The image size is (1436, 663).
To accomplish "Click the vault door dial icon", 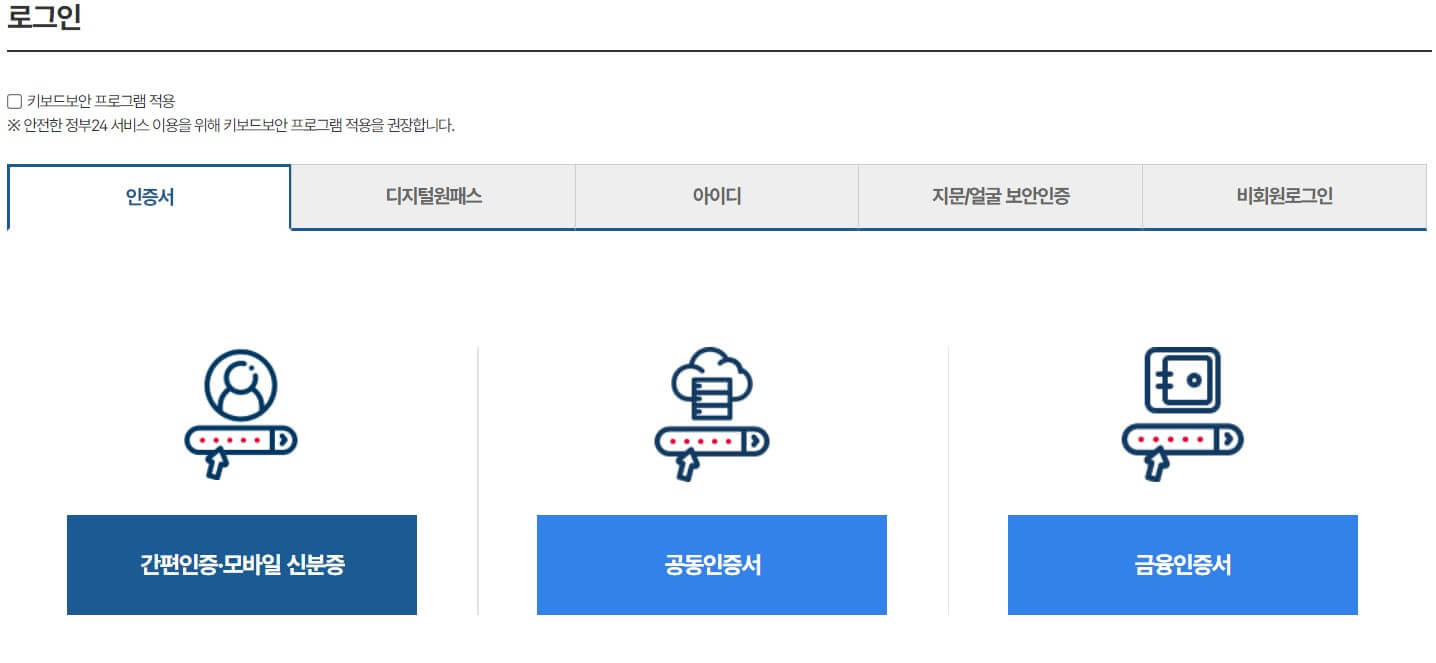I will [1196, 382].
